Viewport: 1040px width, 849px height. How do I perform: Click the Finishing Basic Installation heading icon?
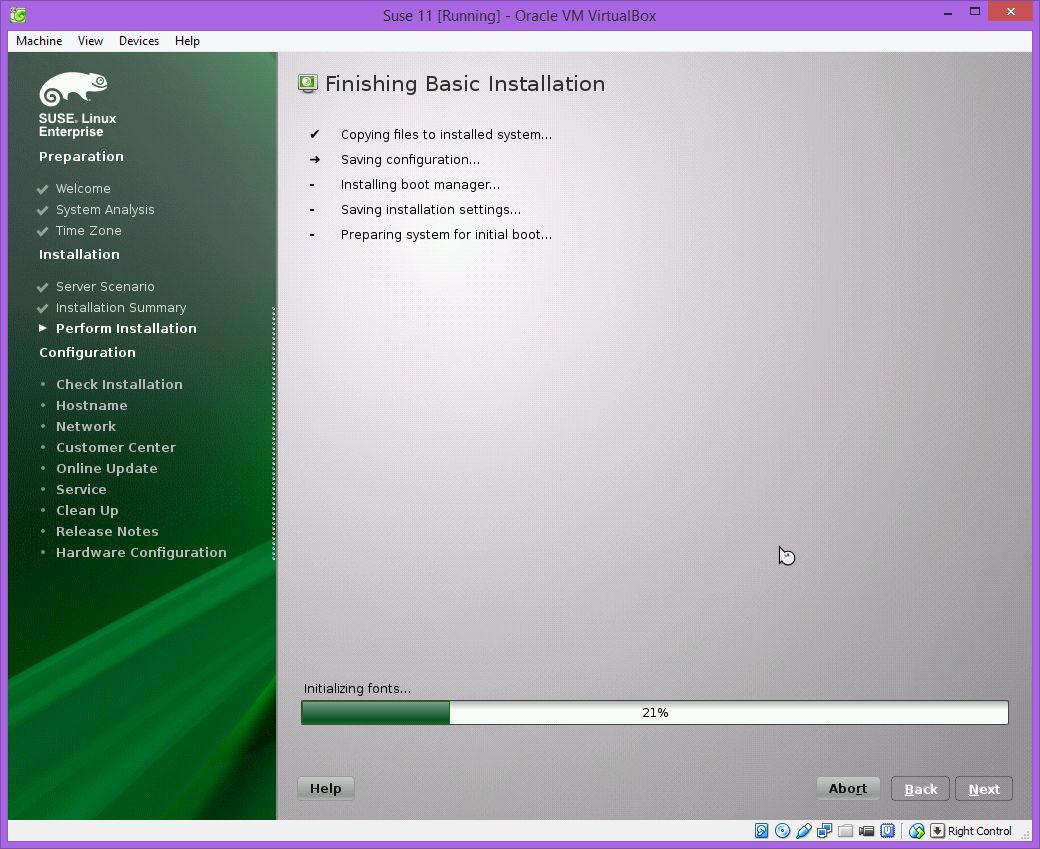(307, 84)
